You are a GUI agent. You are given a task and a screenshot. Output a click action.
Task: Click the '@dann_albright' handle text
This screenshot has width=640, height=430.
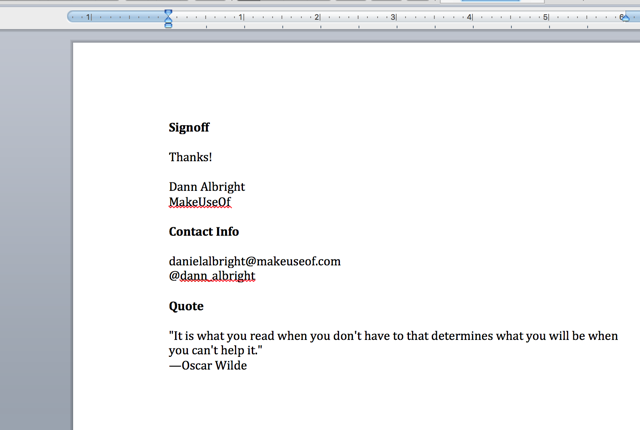coord(212,276)
